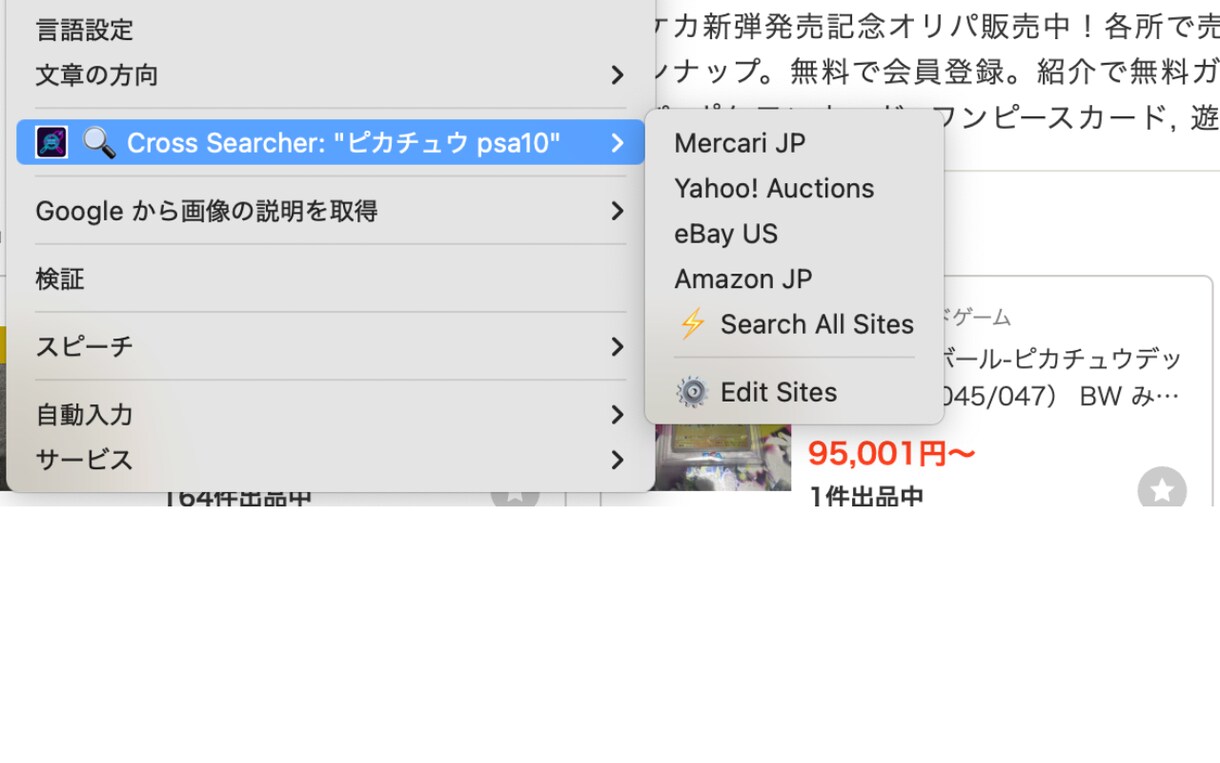This screenshot has height=763, width=1220.
Task: Open Google から画像の説明を取得 entry
Action: click(x=330, y=211)
